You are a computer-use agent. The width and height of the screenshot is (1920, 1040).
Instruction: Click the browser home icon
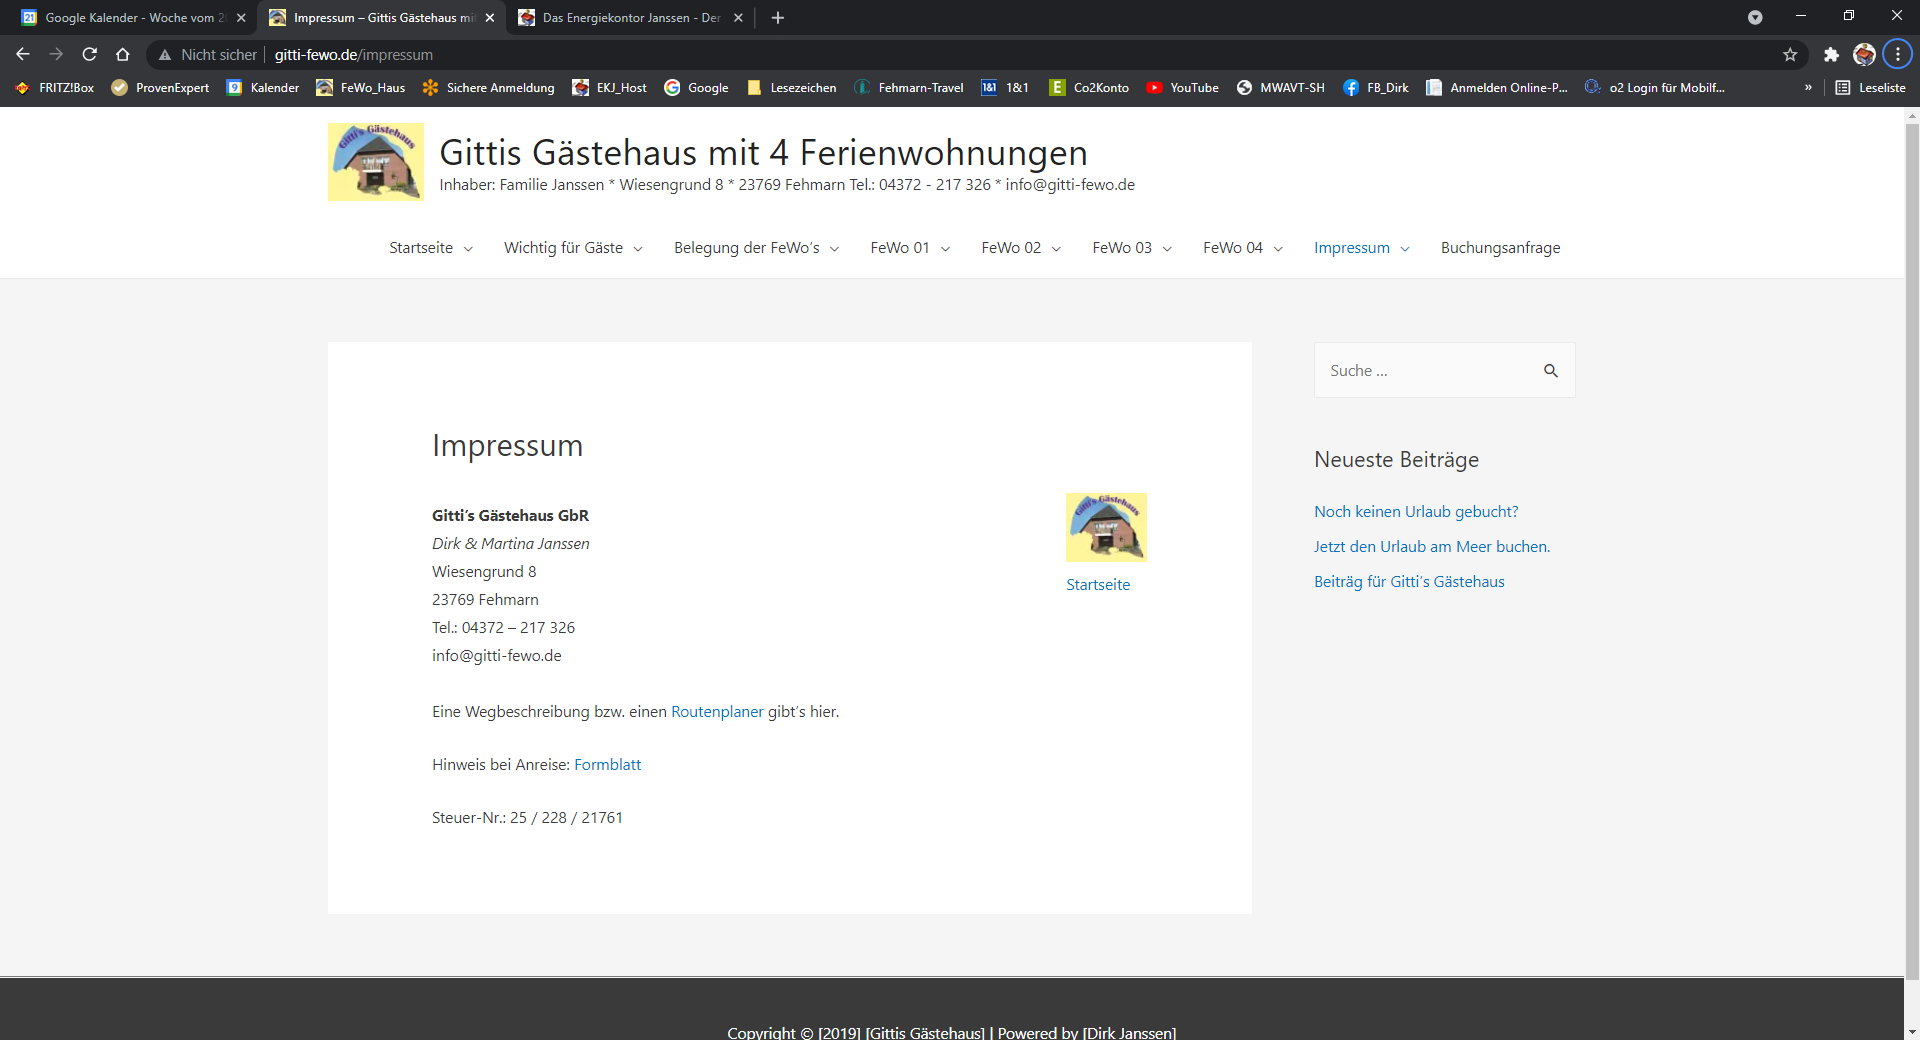[123, 55]
